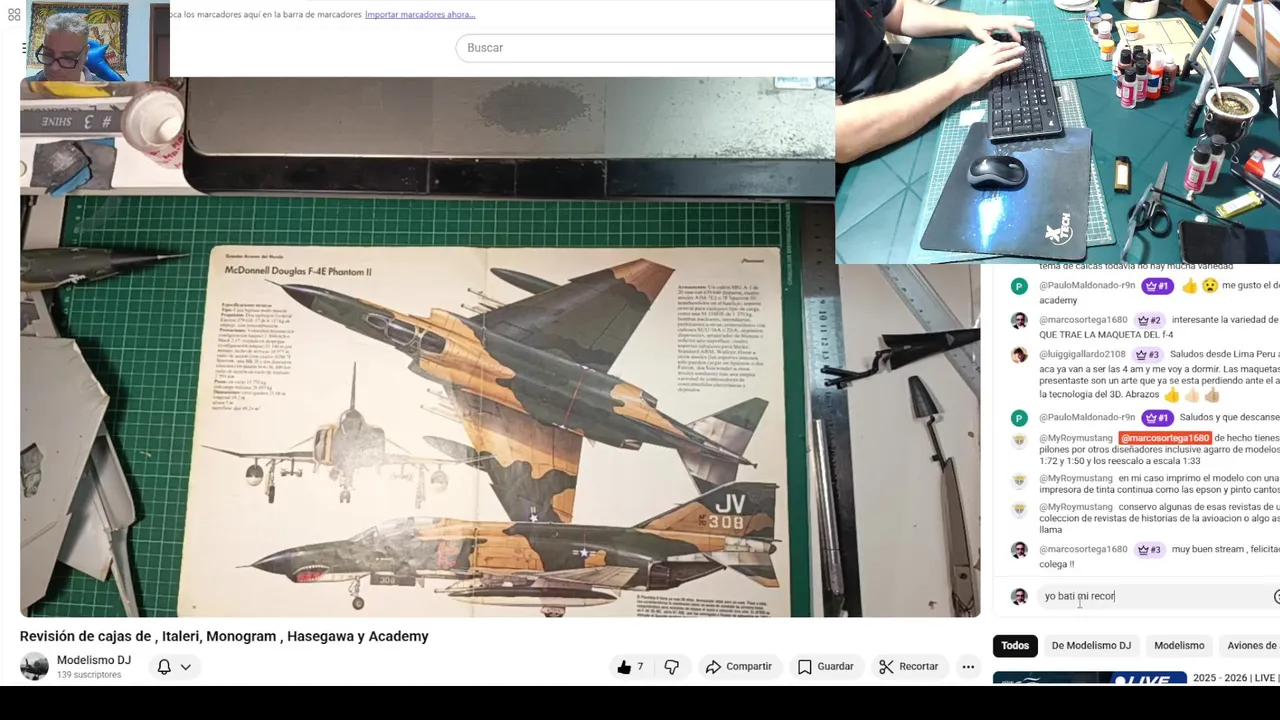1280x720 pixels.
Task: Click the Recortar clip button
Action: pyautogui.click(x=908, y=667)
